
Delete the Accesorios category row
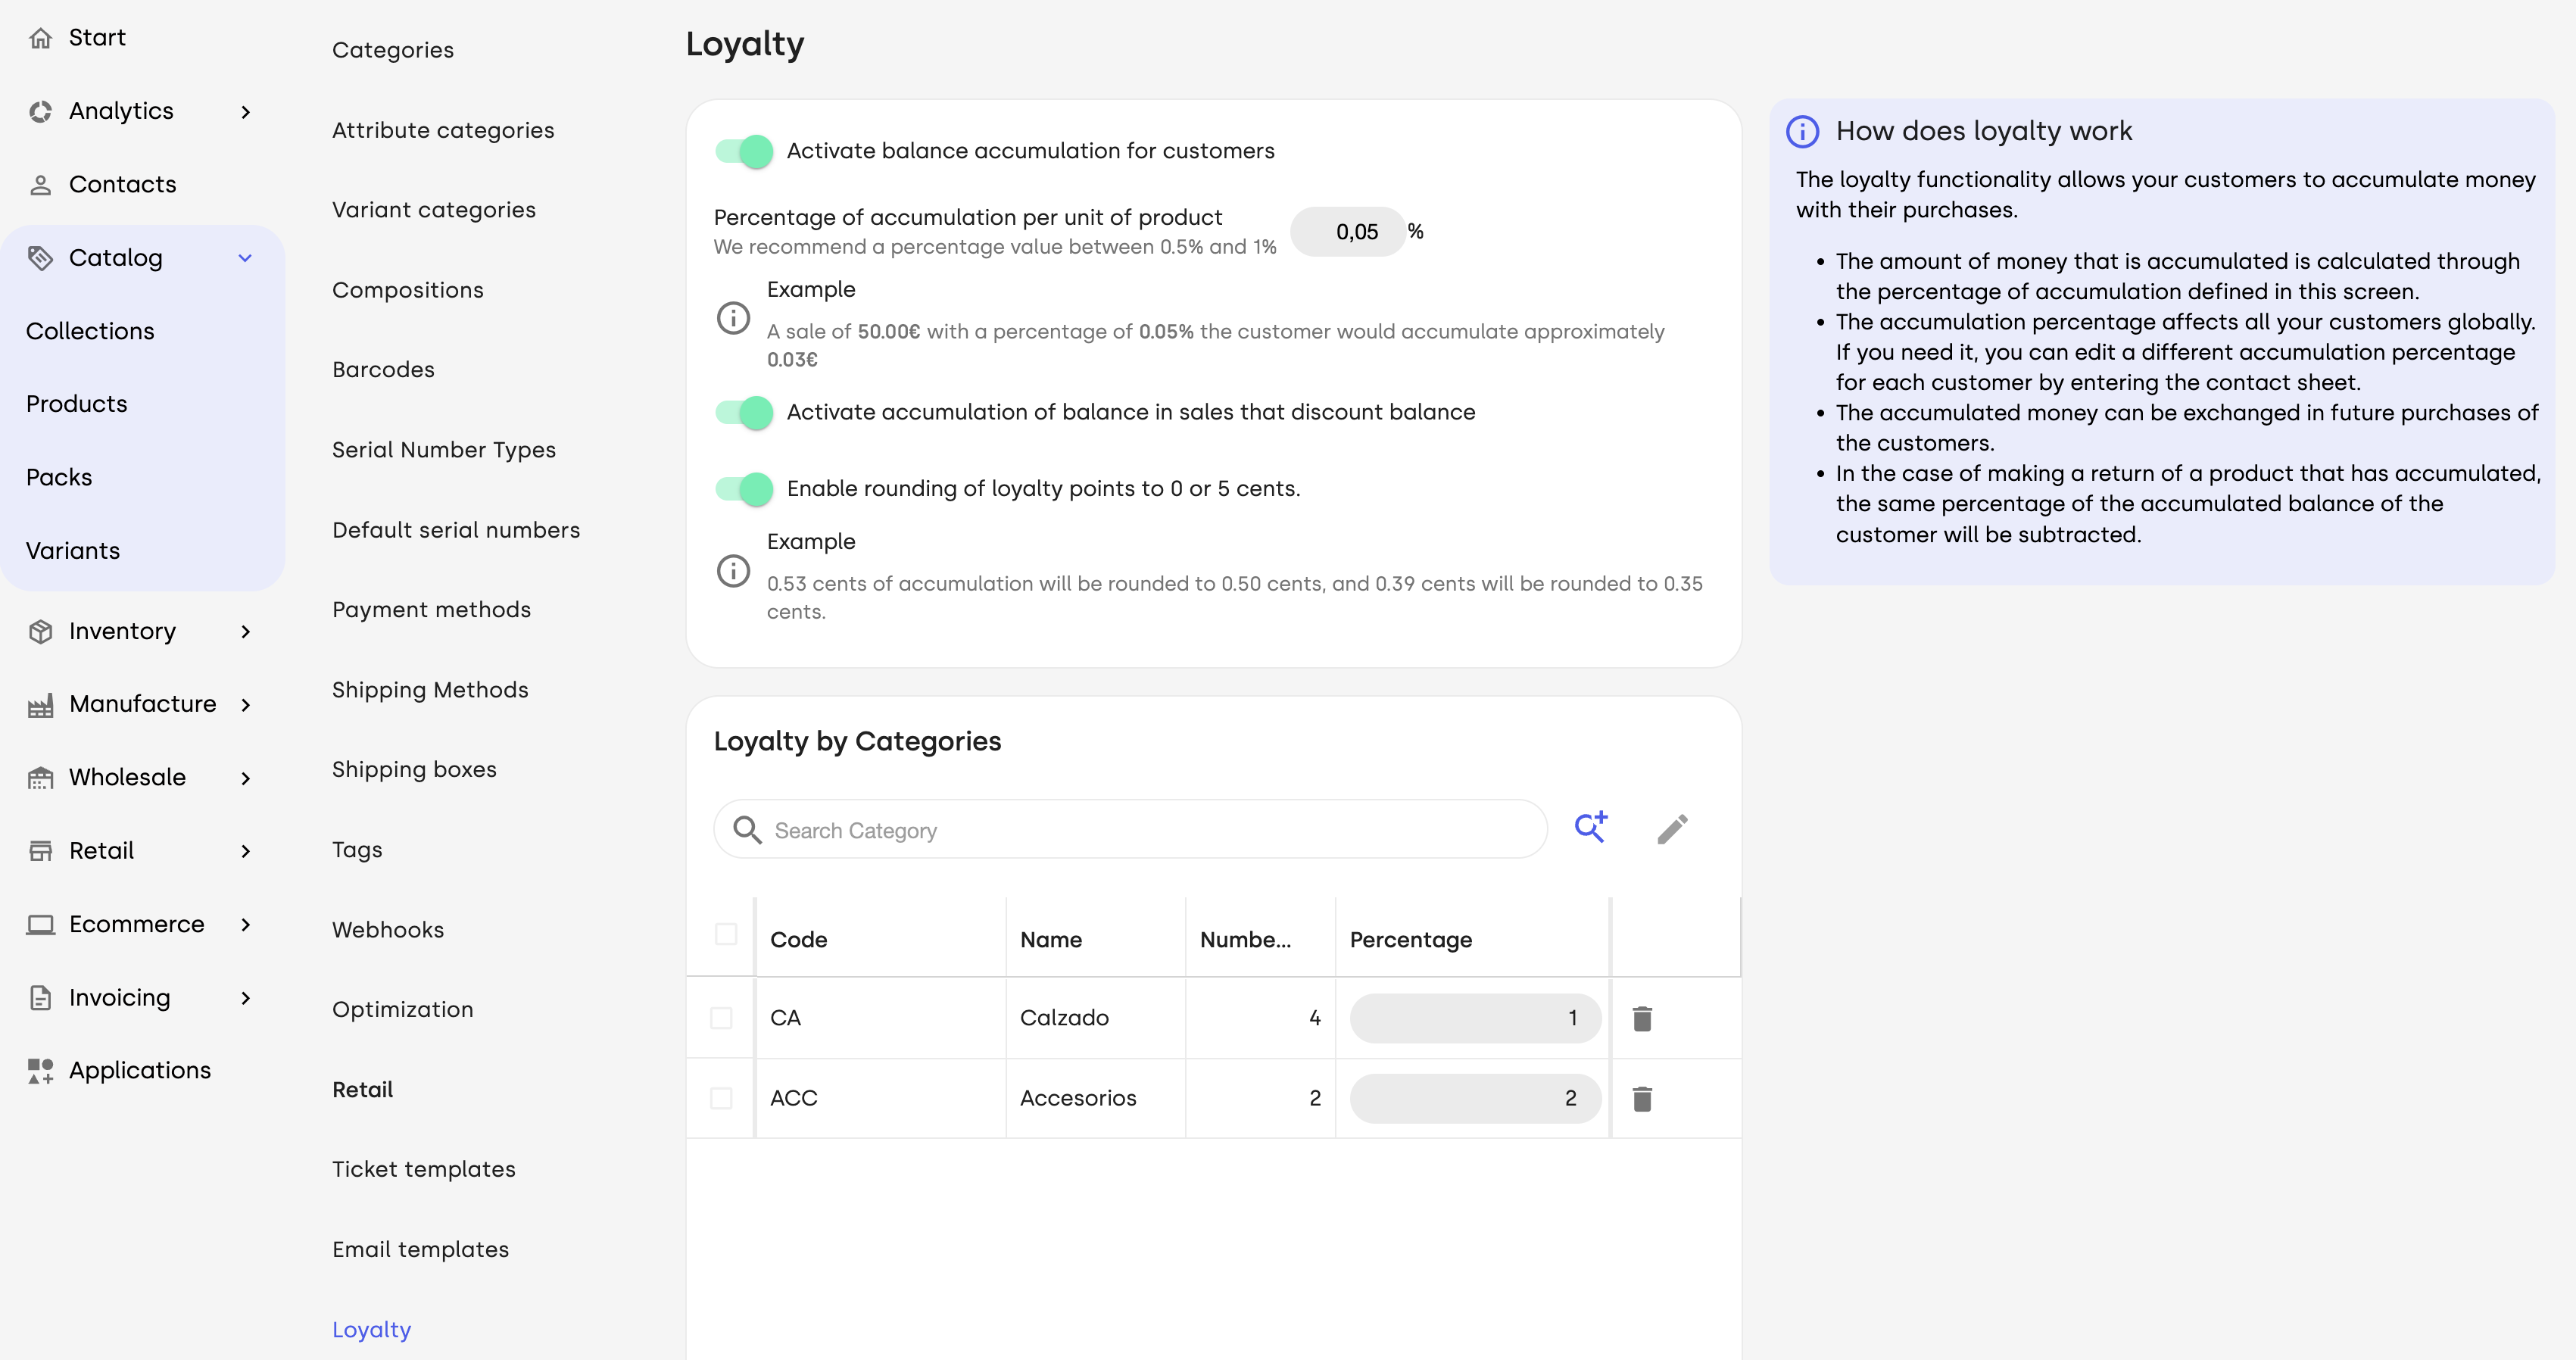tap(1642, 1098)
